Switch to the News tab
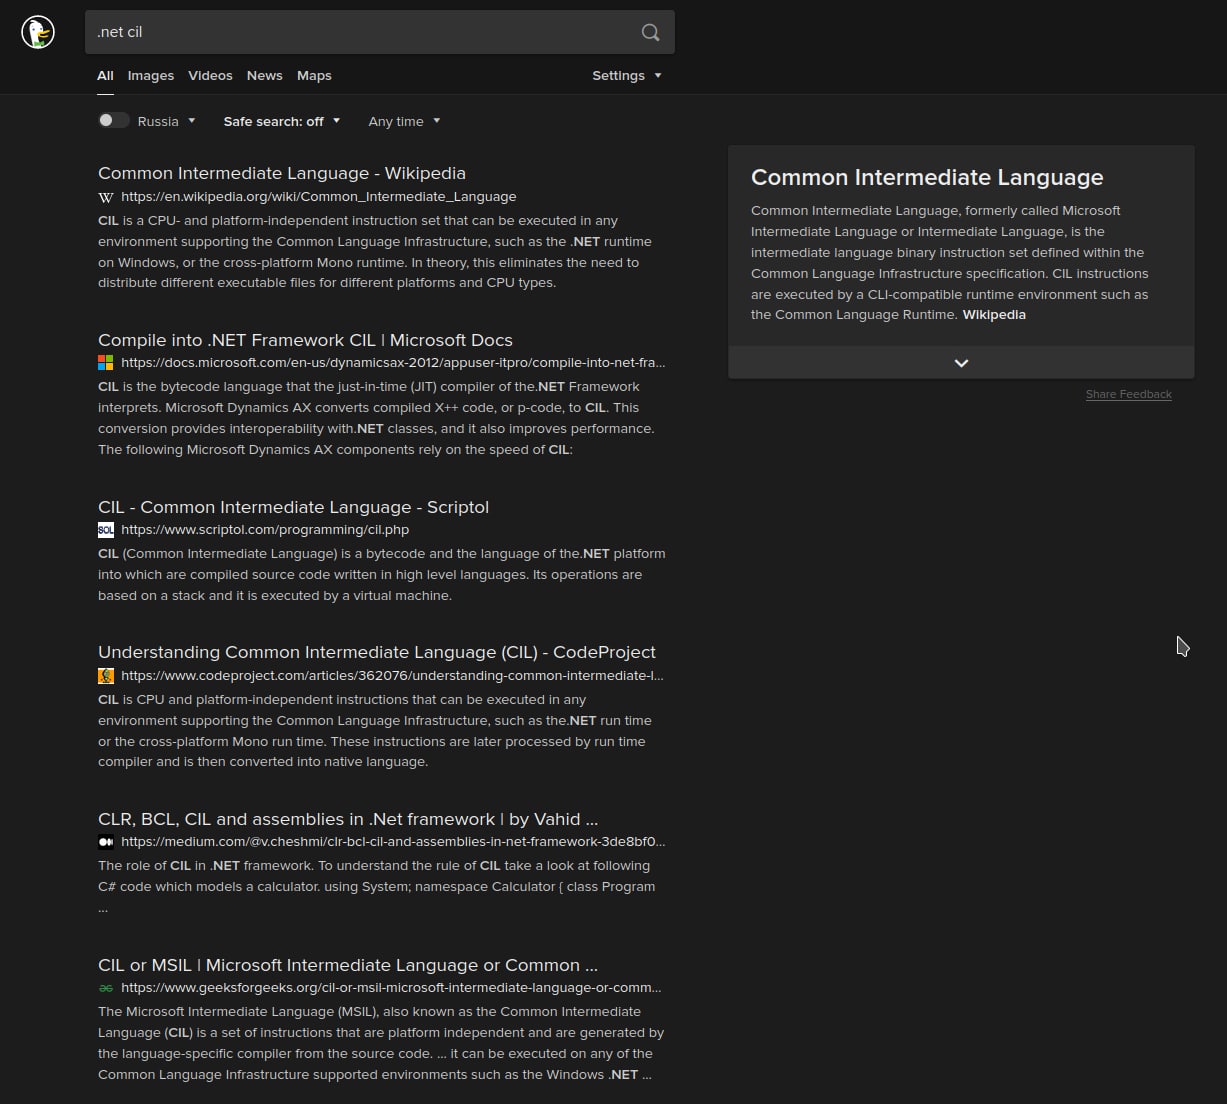The width and height of the screenshot is (1227, 1104). point(265,76)
